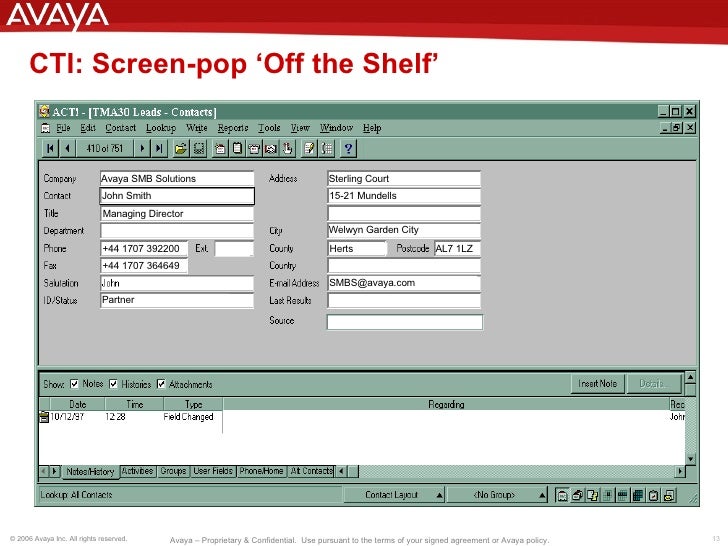The width and height of the screenshot is (728, 546).
Task: Open the View menu
Action: point(300,128)
